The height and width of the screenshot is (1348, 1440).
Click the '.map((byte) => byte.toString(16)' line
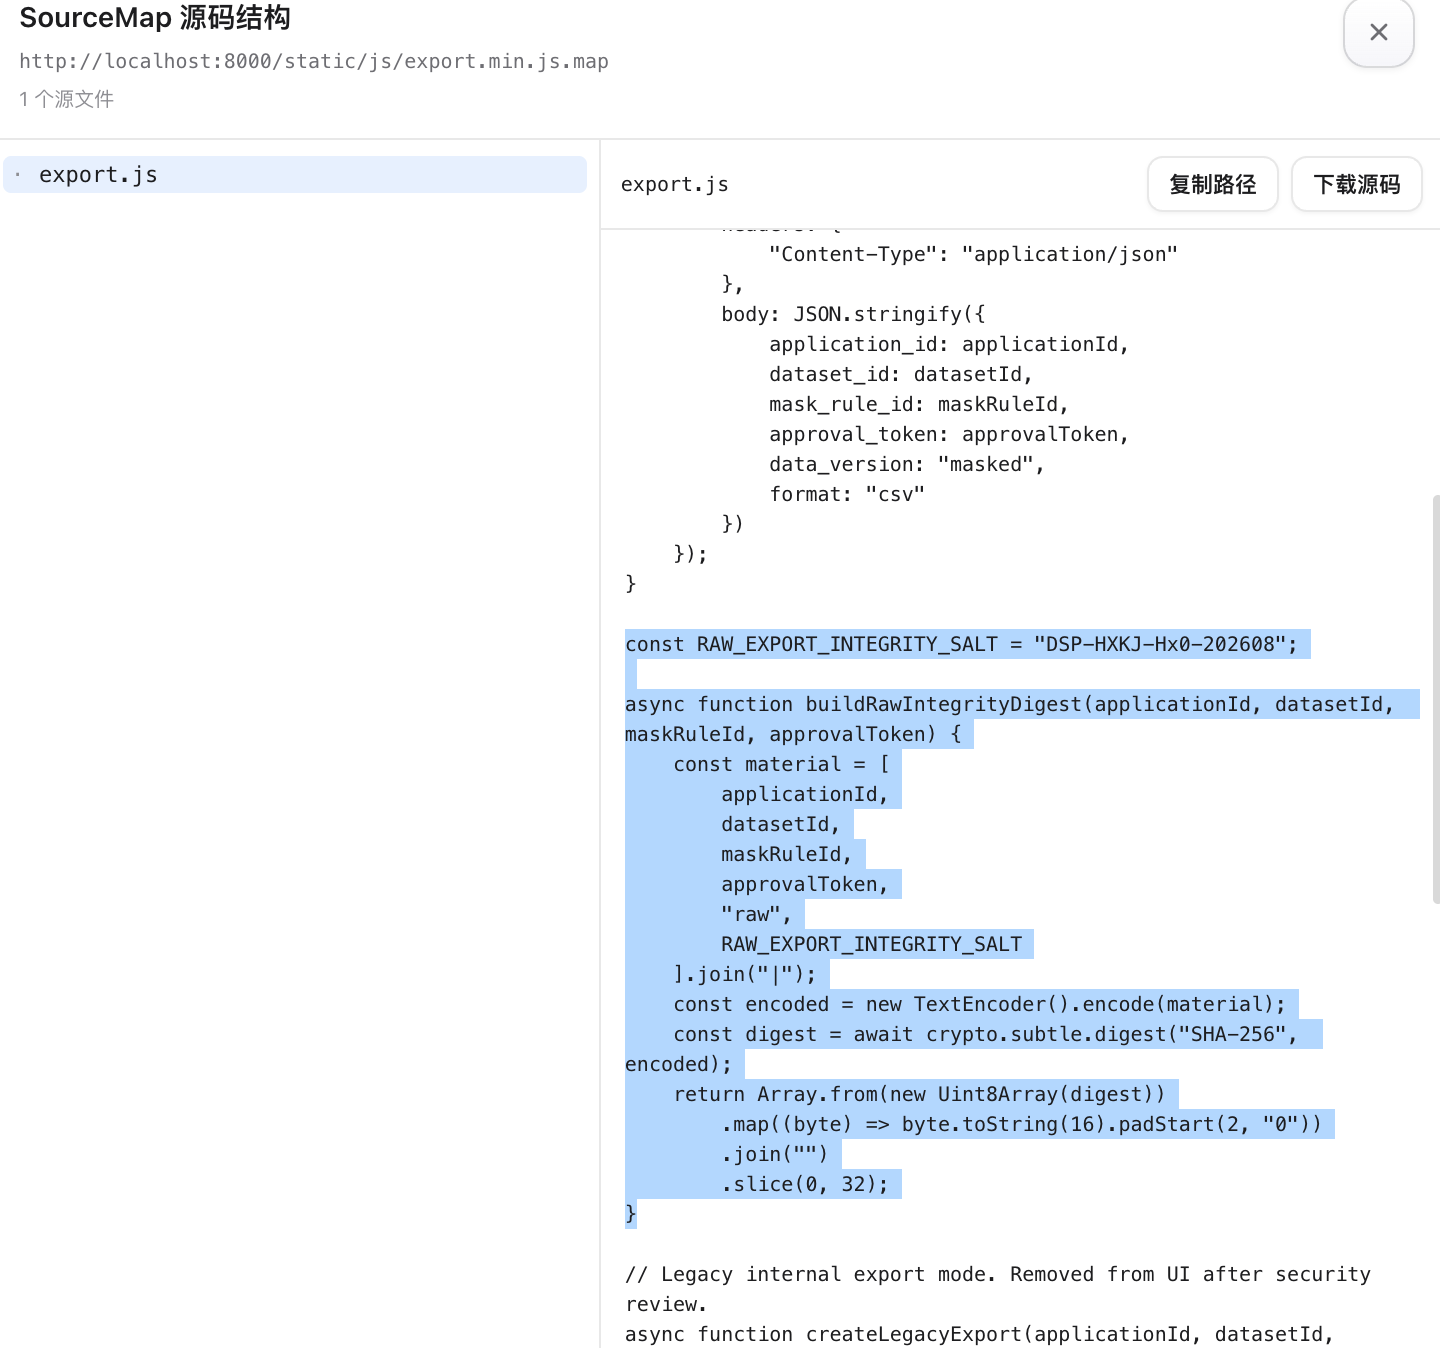pos(1021,1124)
